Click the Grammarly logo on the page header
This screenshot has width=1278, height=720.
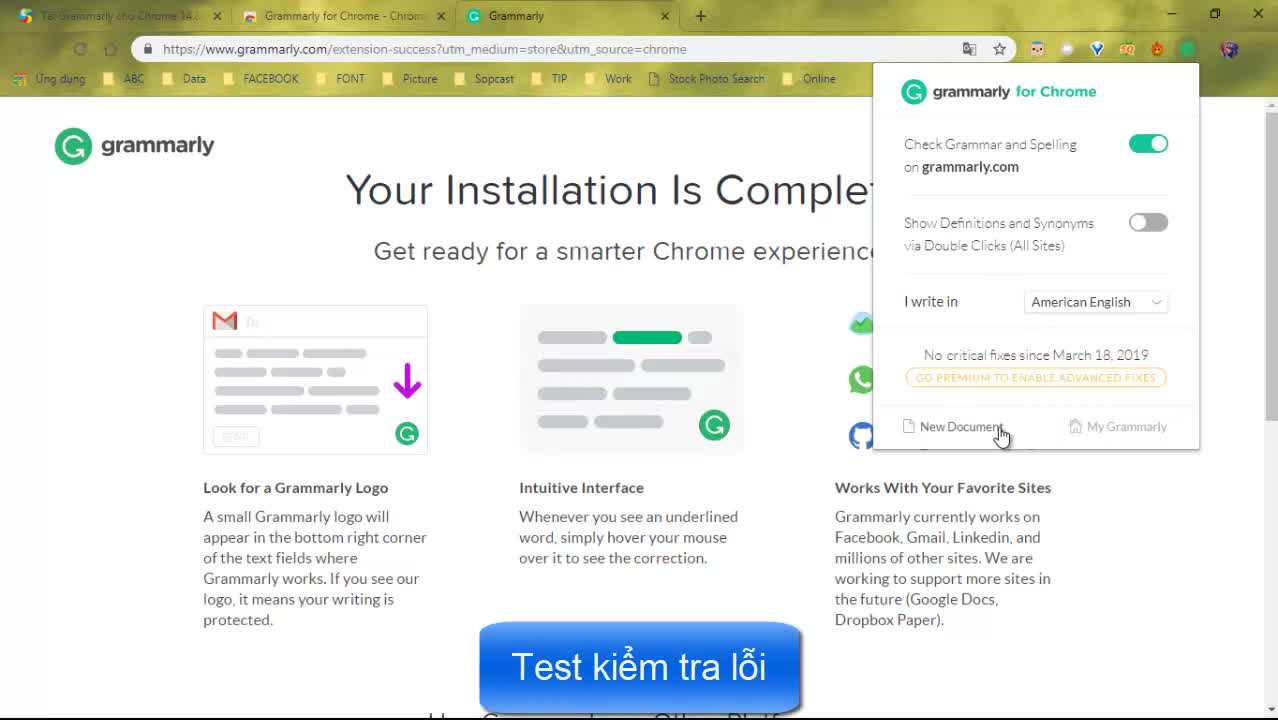coord(135,146)
